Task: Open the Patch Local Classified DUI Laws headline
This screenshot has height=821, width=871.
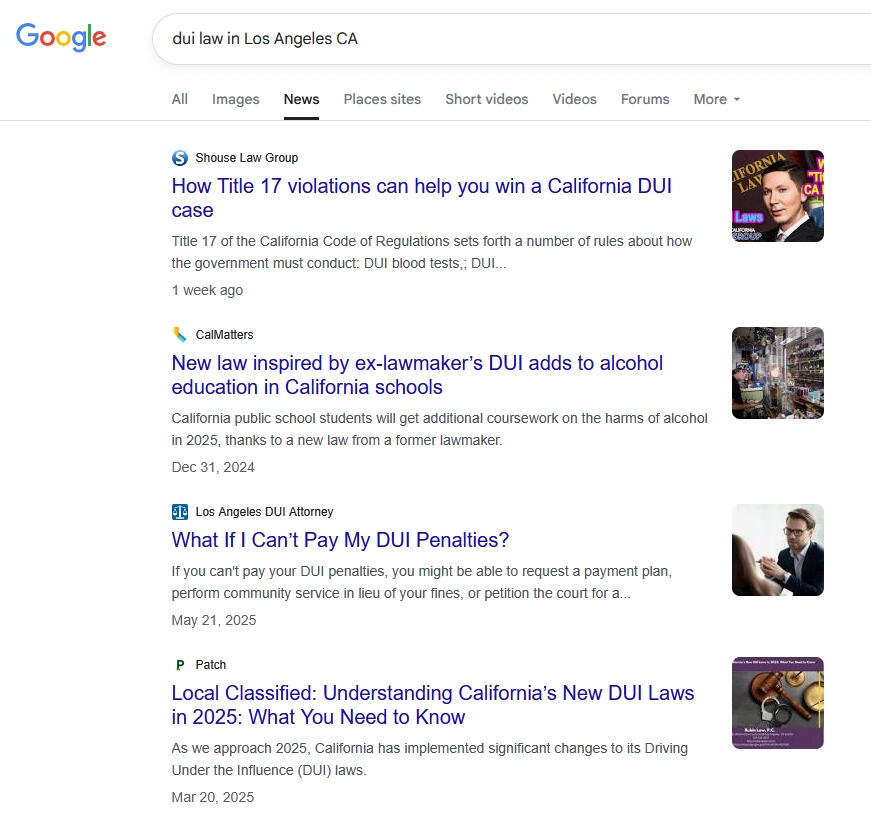Action: click(433, 705)
